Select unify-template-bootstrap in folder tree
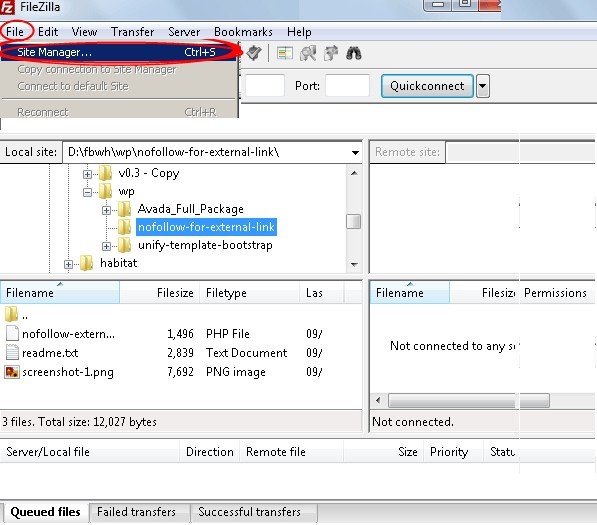Viewport: 597px width, 525px height. [x=205, y=245]
